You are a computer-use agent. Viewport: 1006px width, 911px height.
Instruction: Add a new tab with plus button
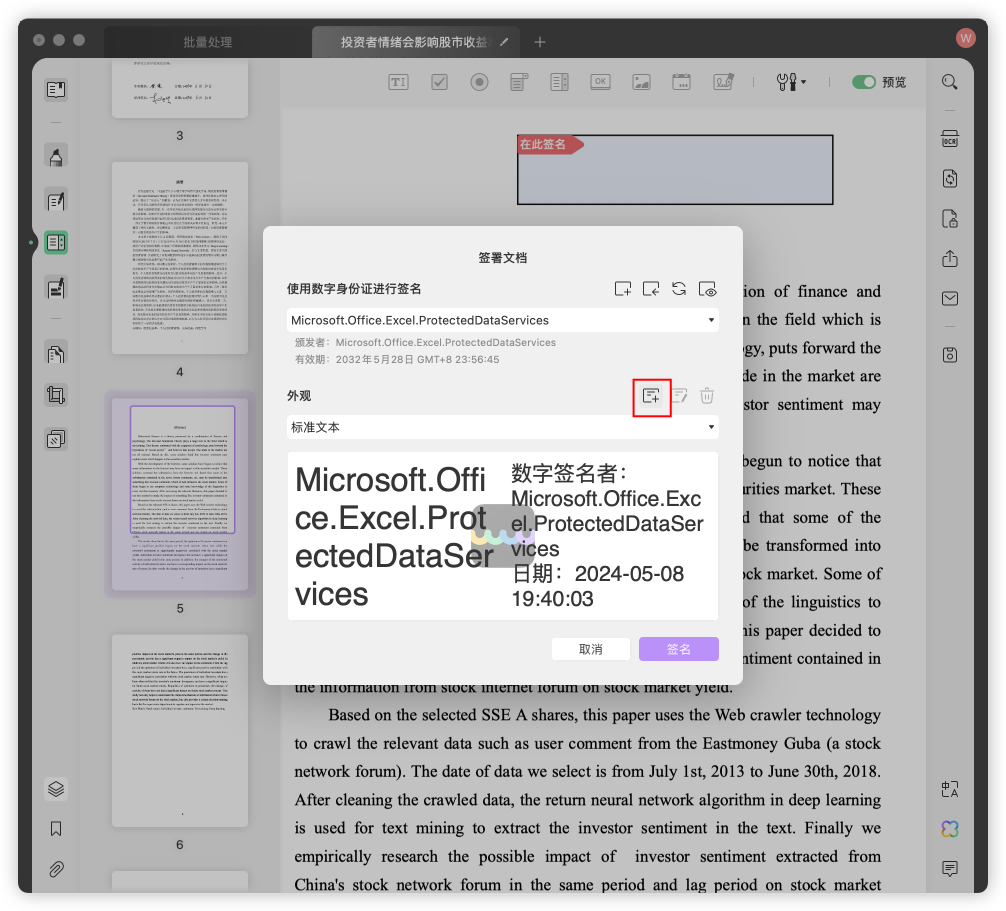tap(540, 42)
